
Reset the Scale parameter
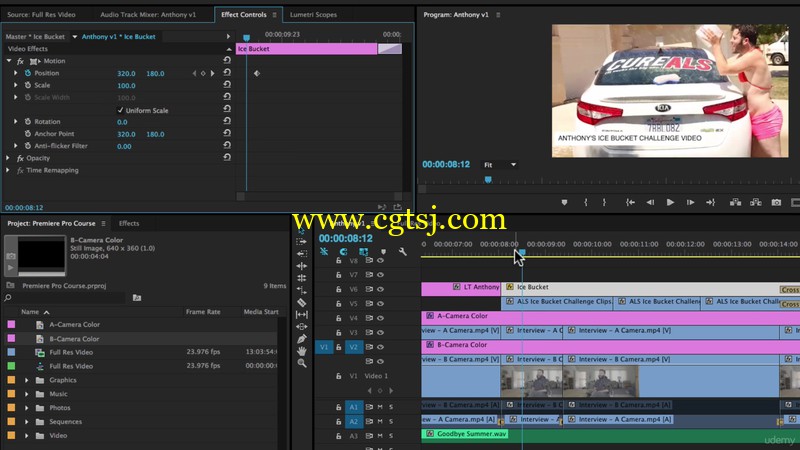(227, 85)
